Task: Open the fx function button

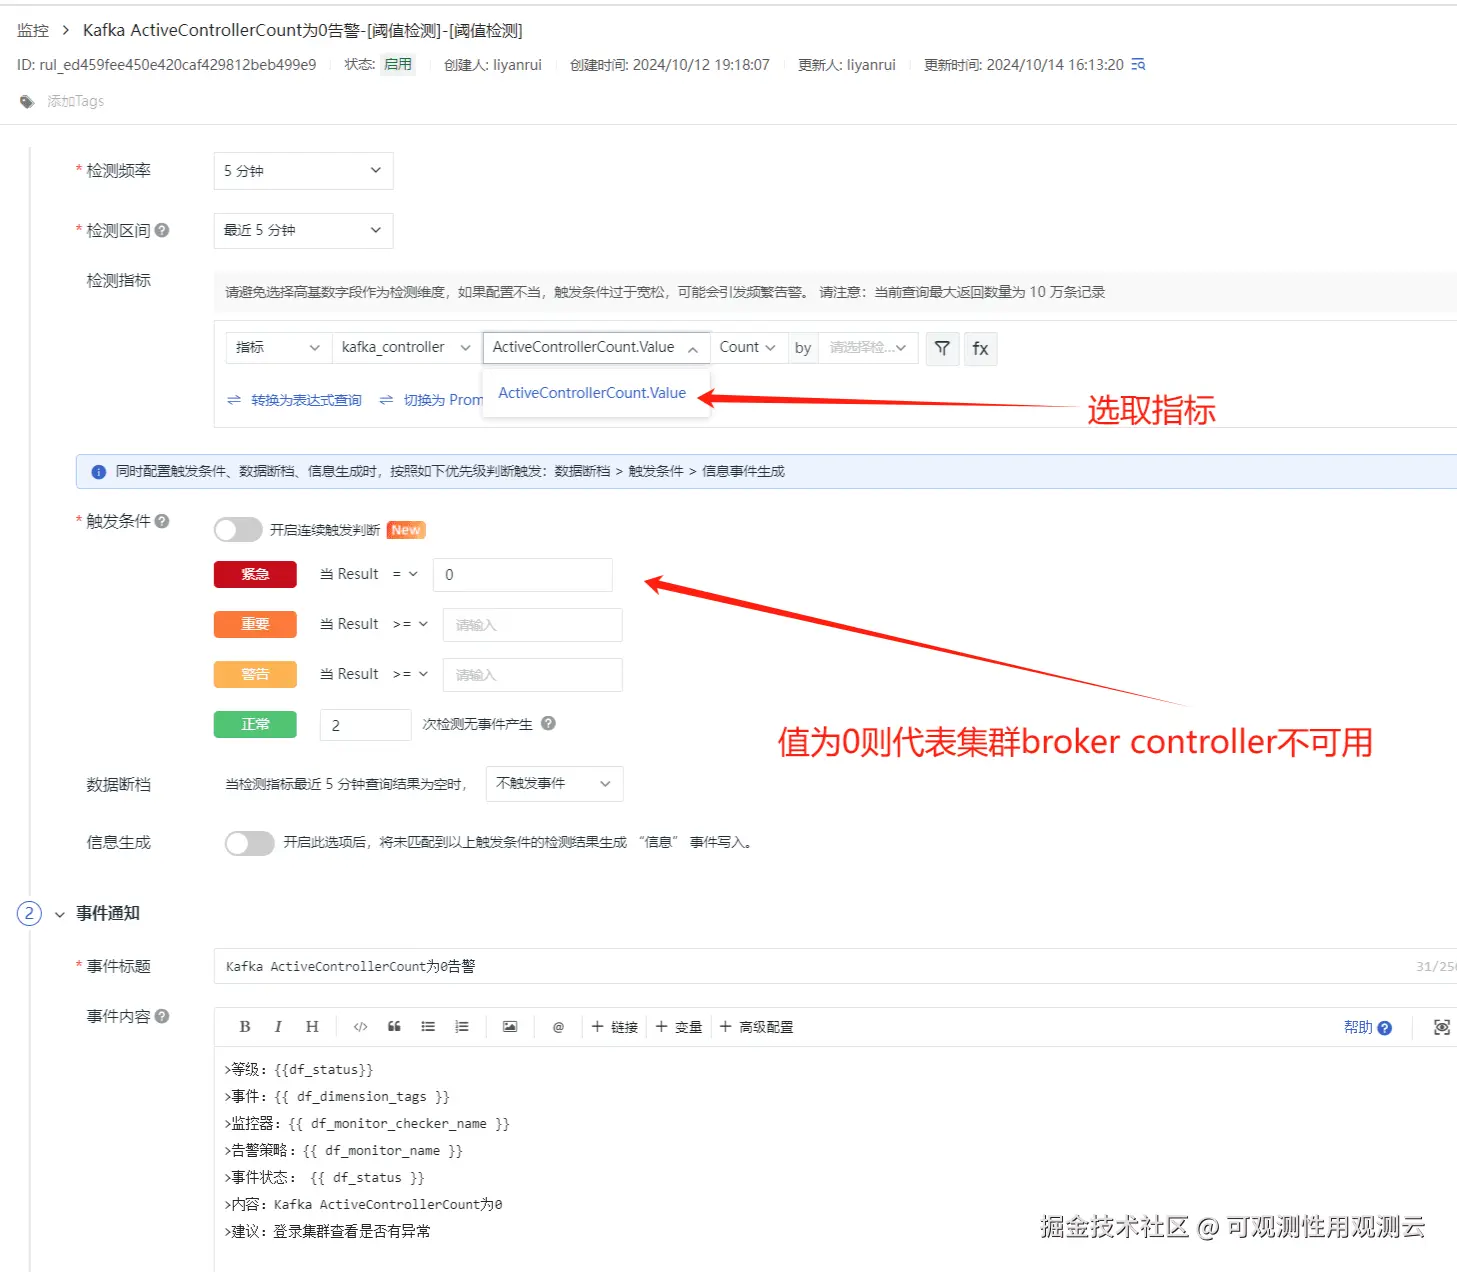Action: 980,348
